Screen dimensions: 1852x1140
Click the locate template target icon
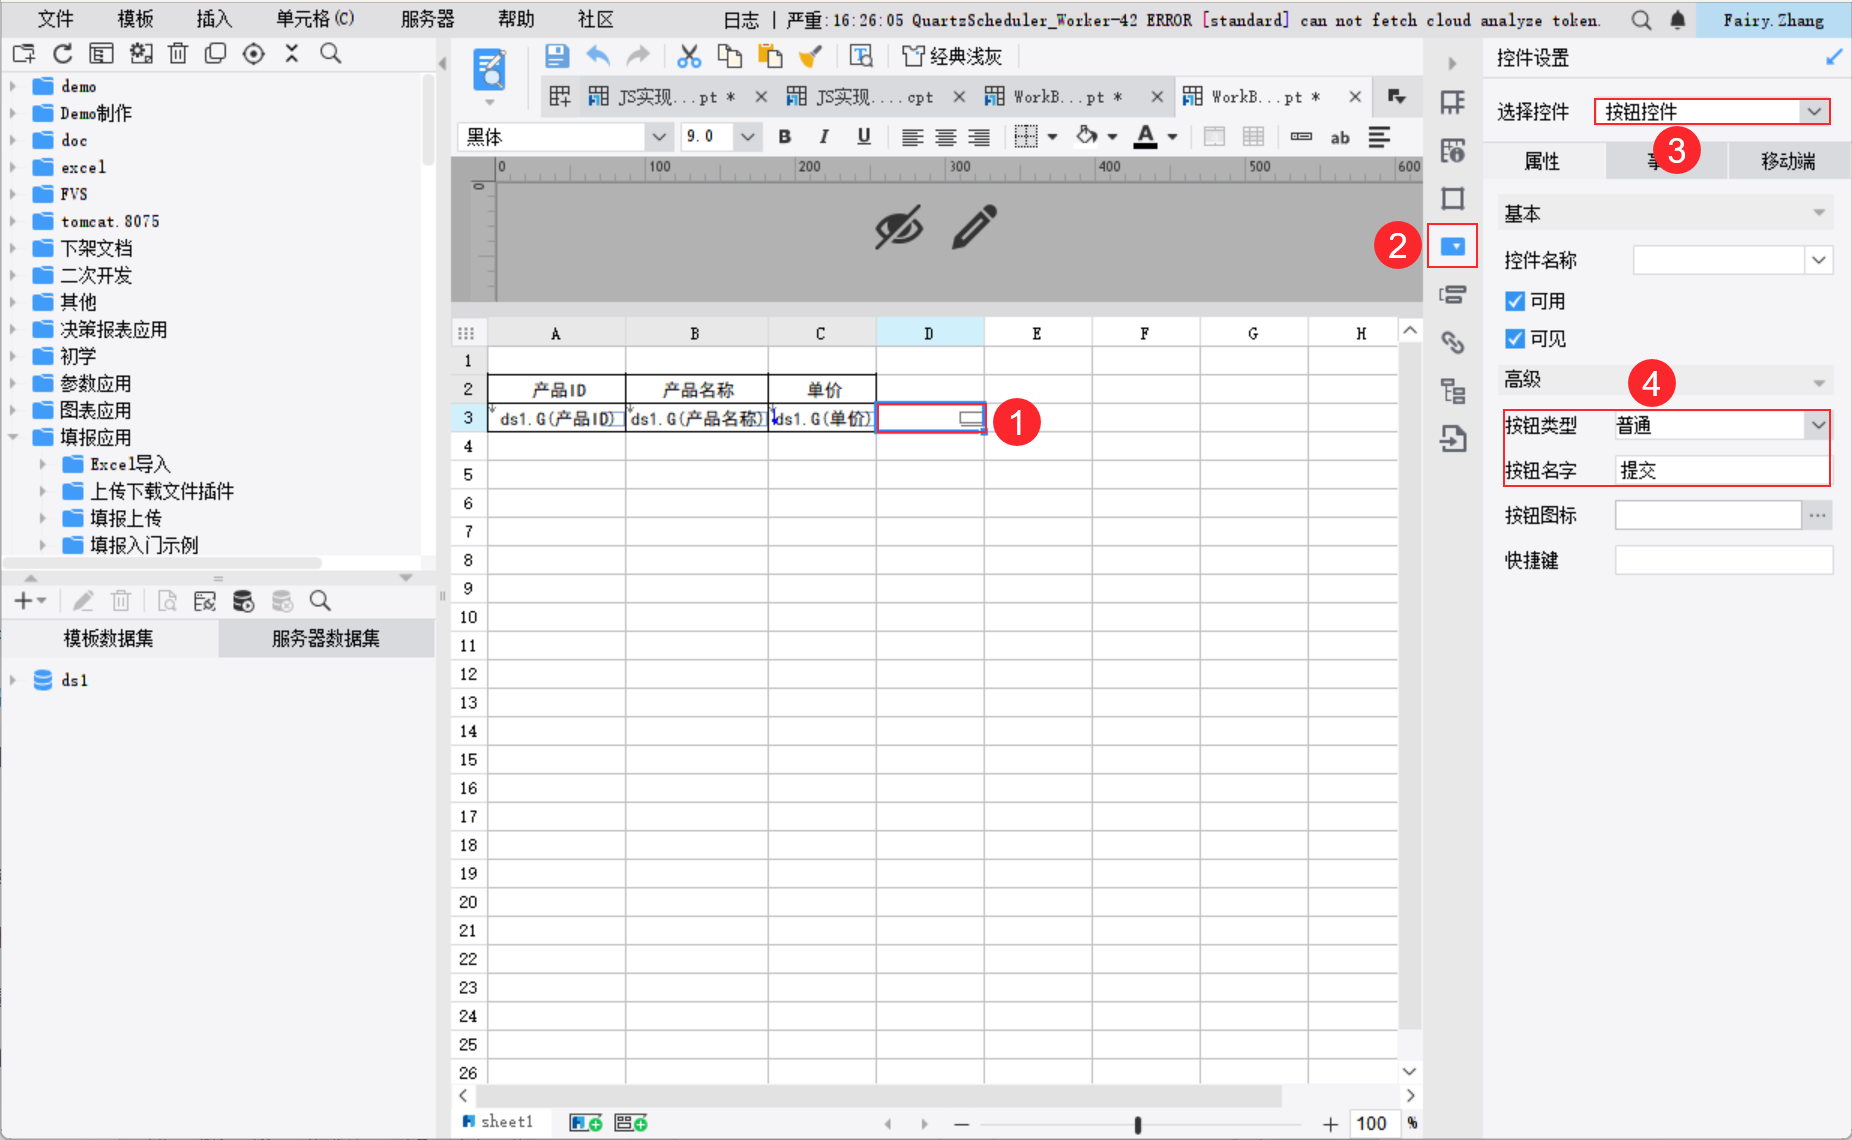(254, 54)
